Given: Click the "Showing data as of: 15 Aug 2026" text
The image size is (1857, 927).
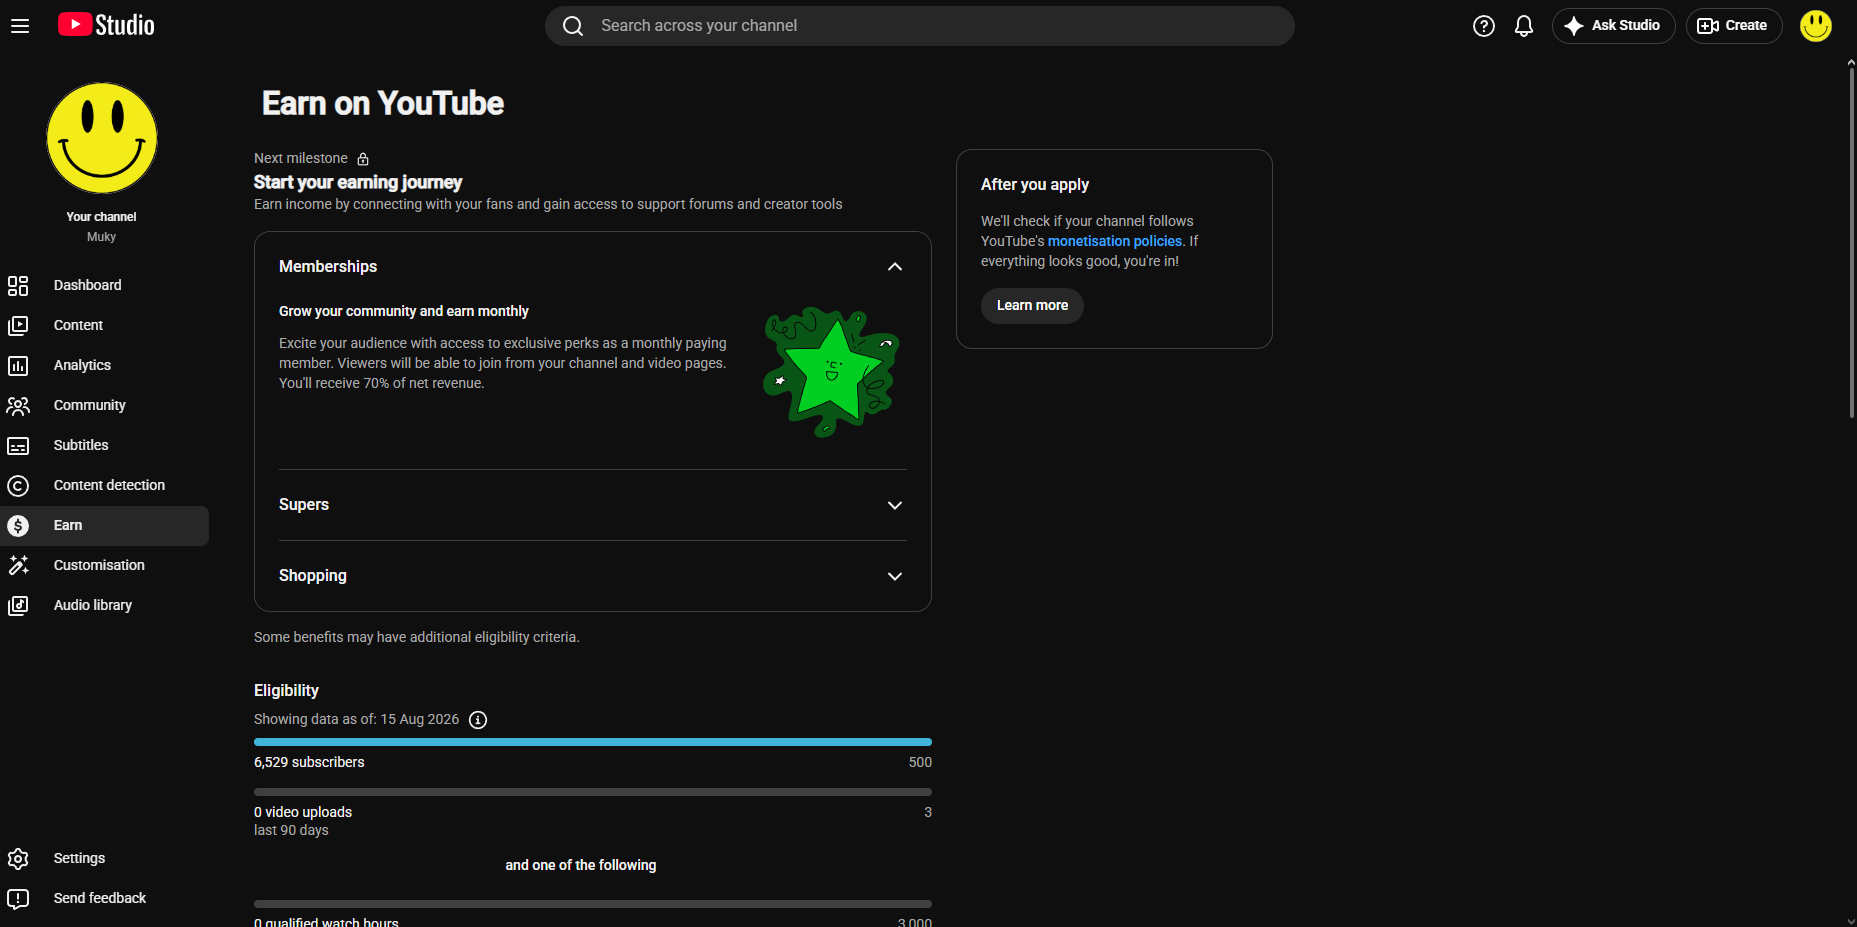Looking at the screenshot, I should click(x=356, y=720).
